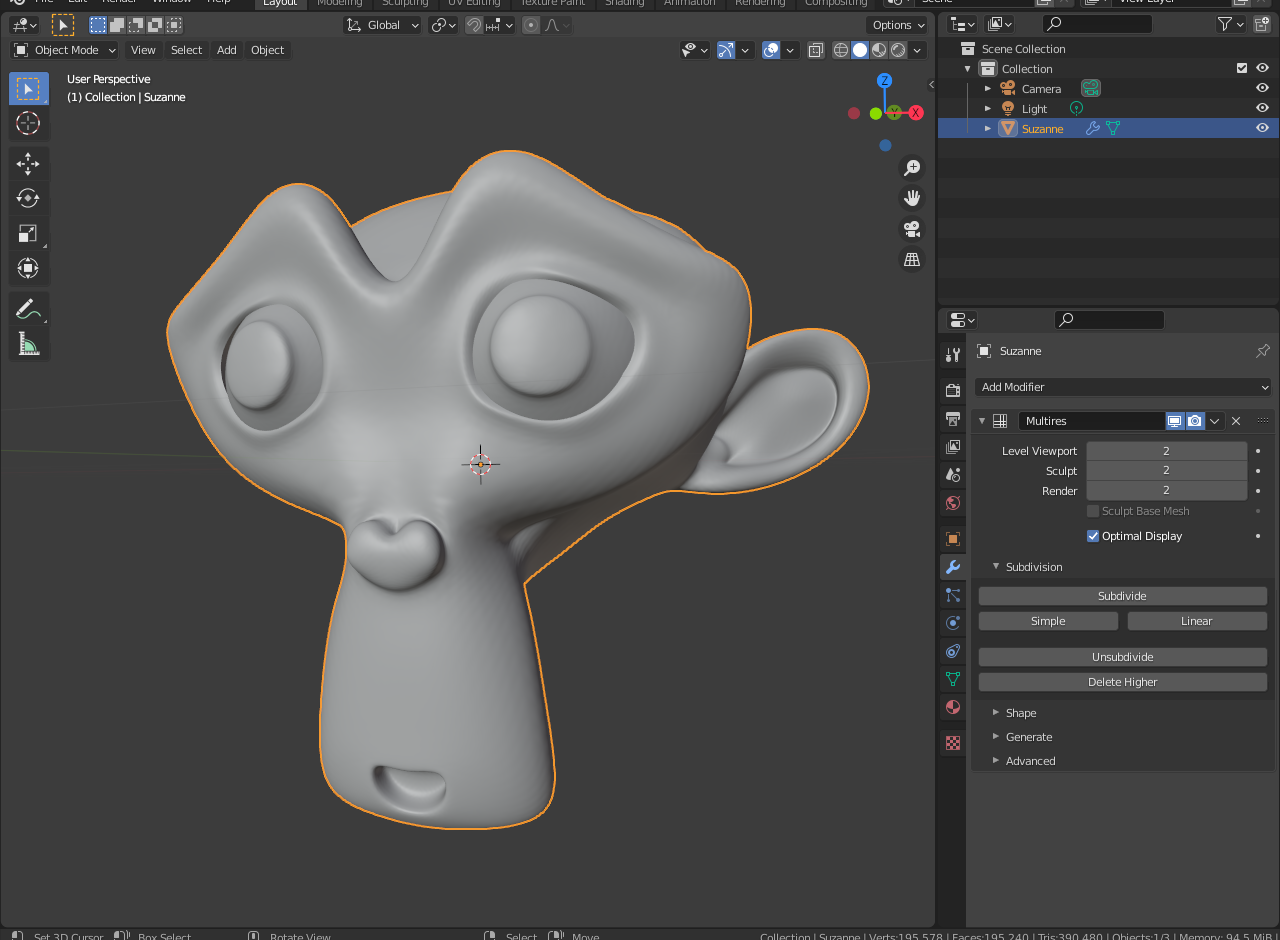
Task: Open the Particles properties tab
Action: [953, 595]
